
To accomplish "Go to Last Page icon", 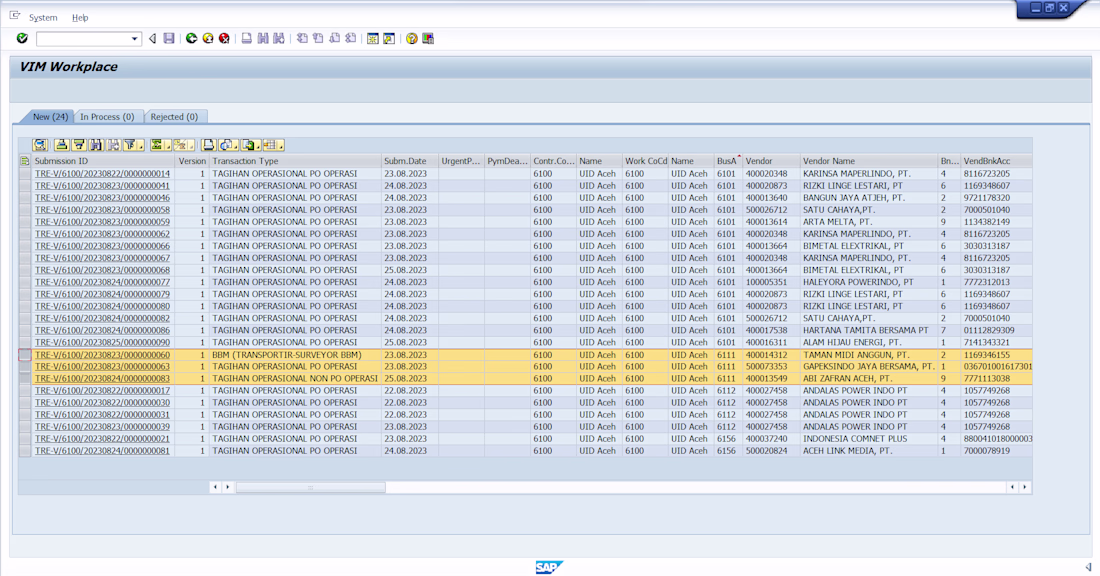I will pos(351,38).
